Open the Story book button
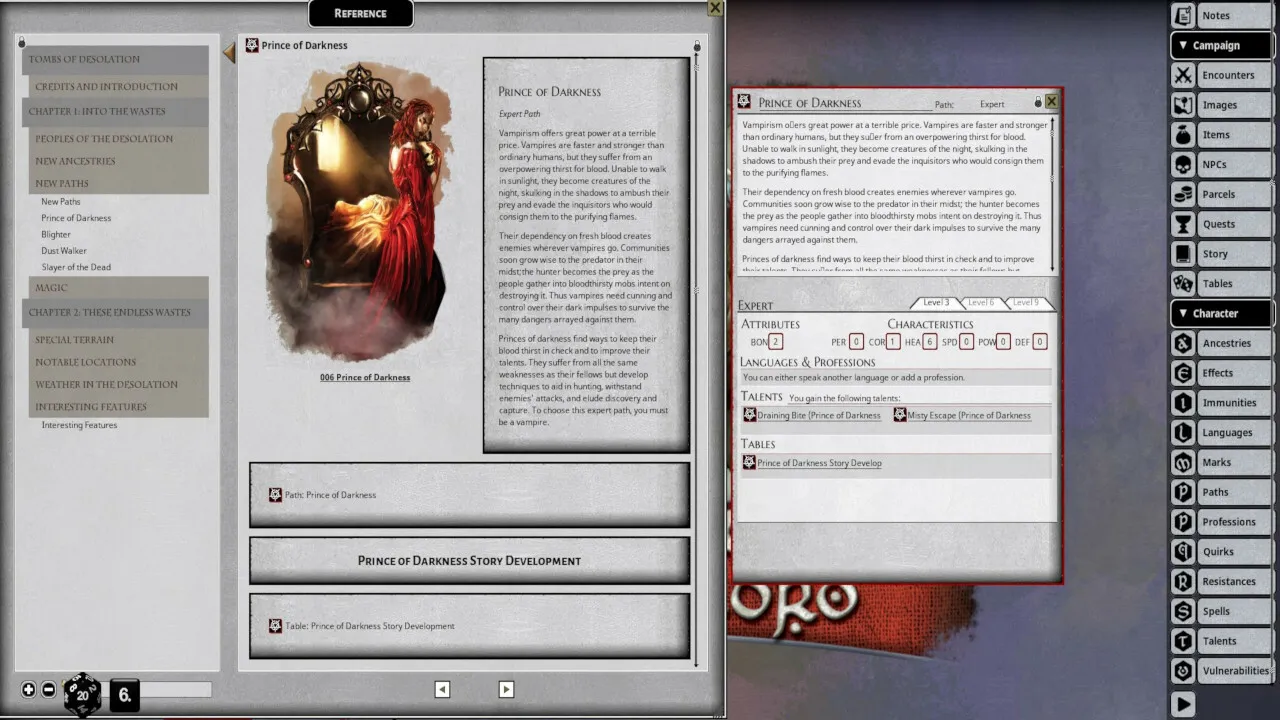Viewport: 1280px width, 720px height. pos(1221,254)
